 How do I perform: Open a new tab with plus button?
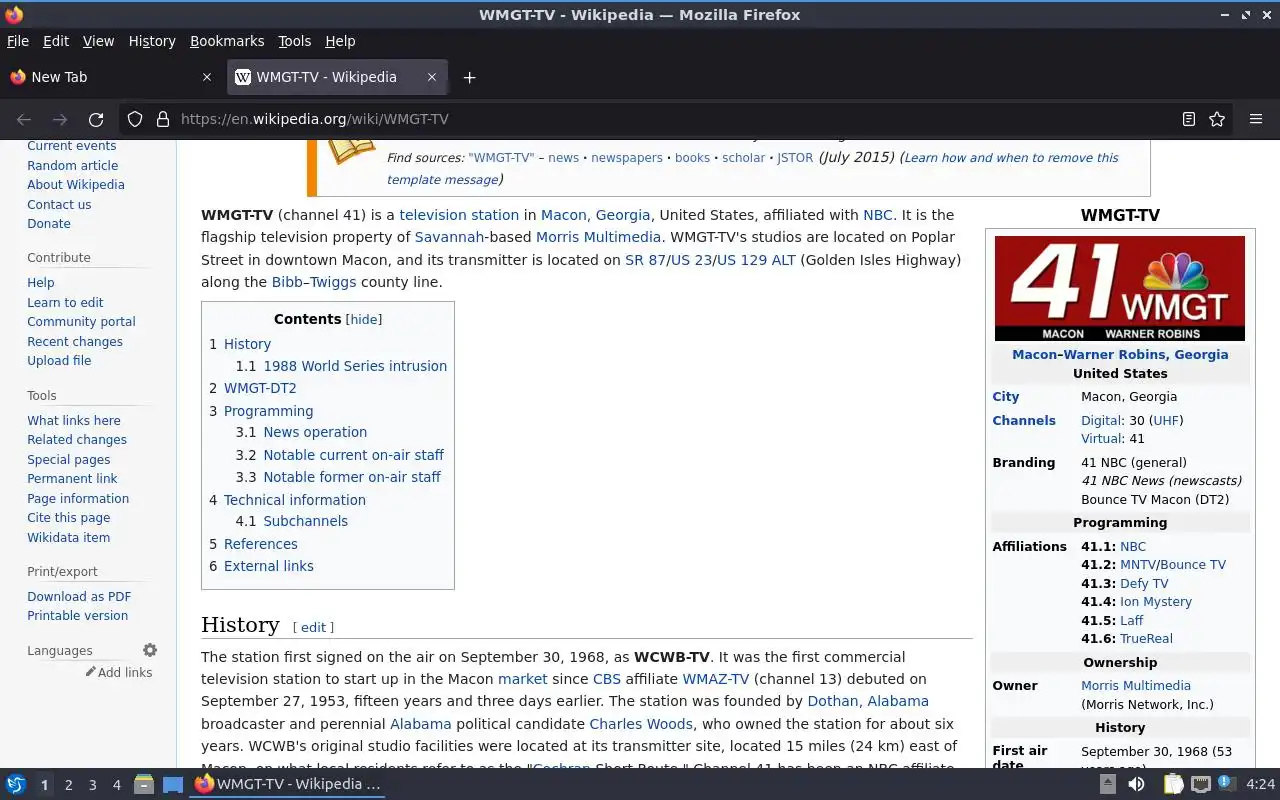coord(469,77)
